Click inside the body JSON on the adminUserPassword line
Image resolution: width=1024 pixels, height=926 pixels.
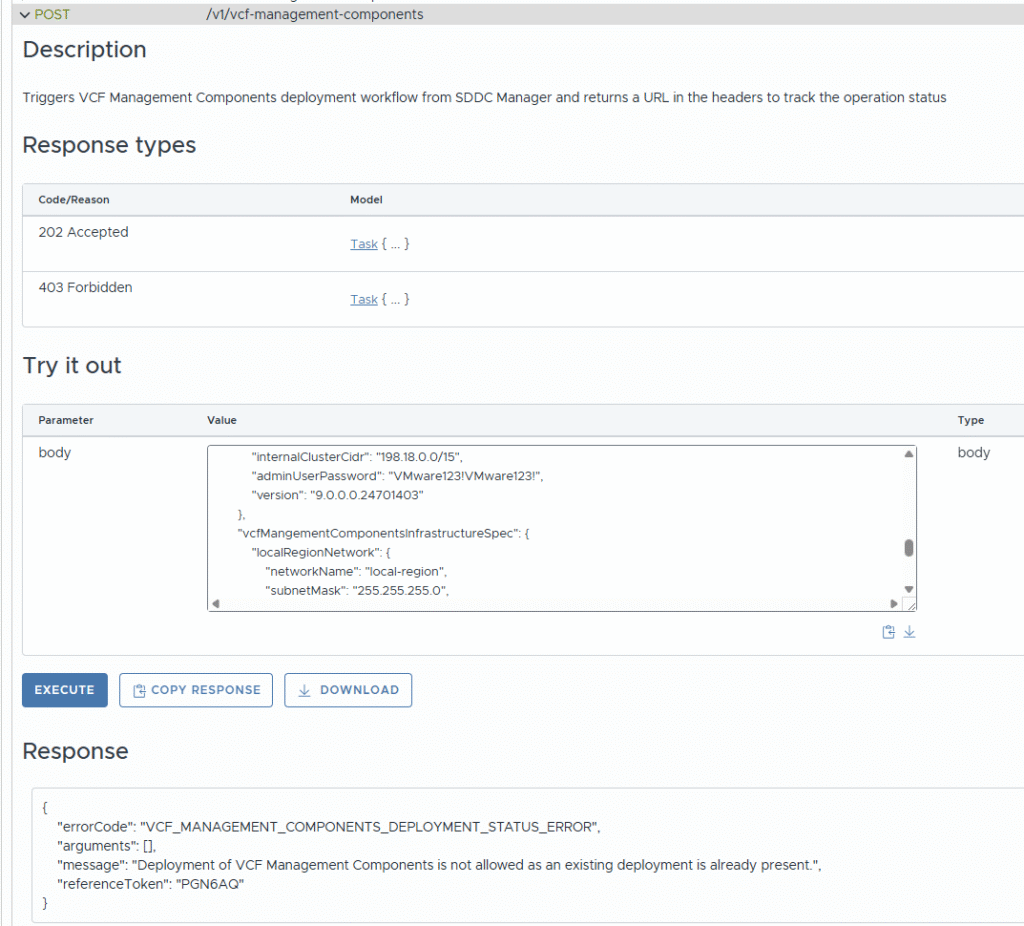(398, 475)
